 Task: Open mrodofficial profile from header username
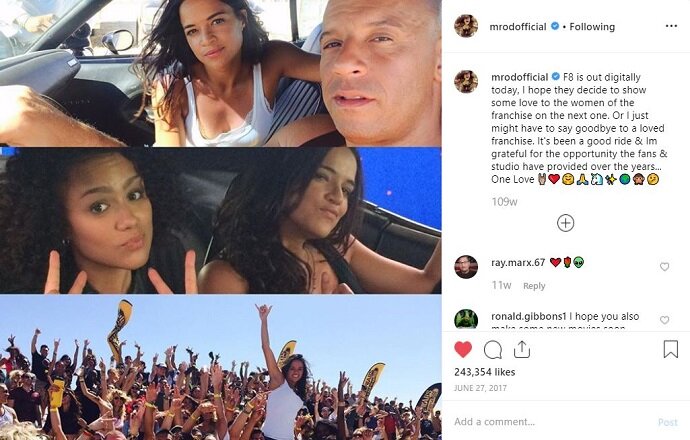pos(518,27)
